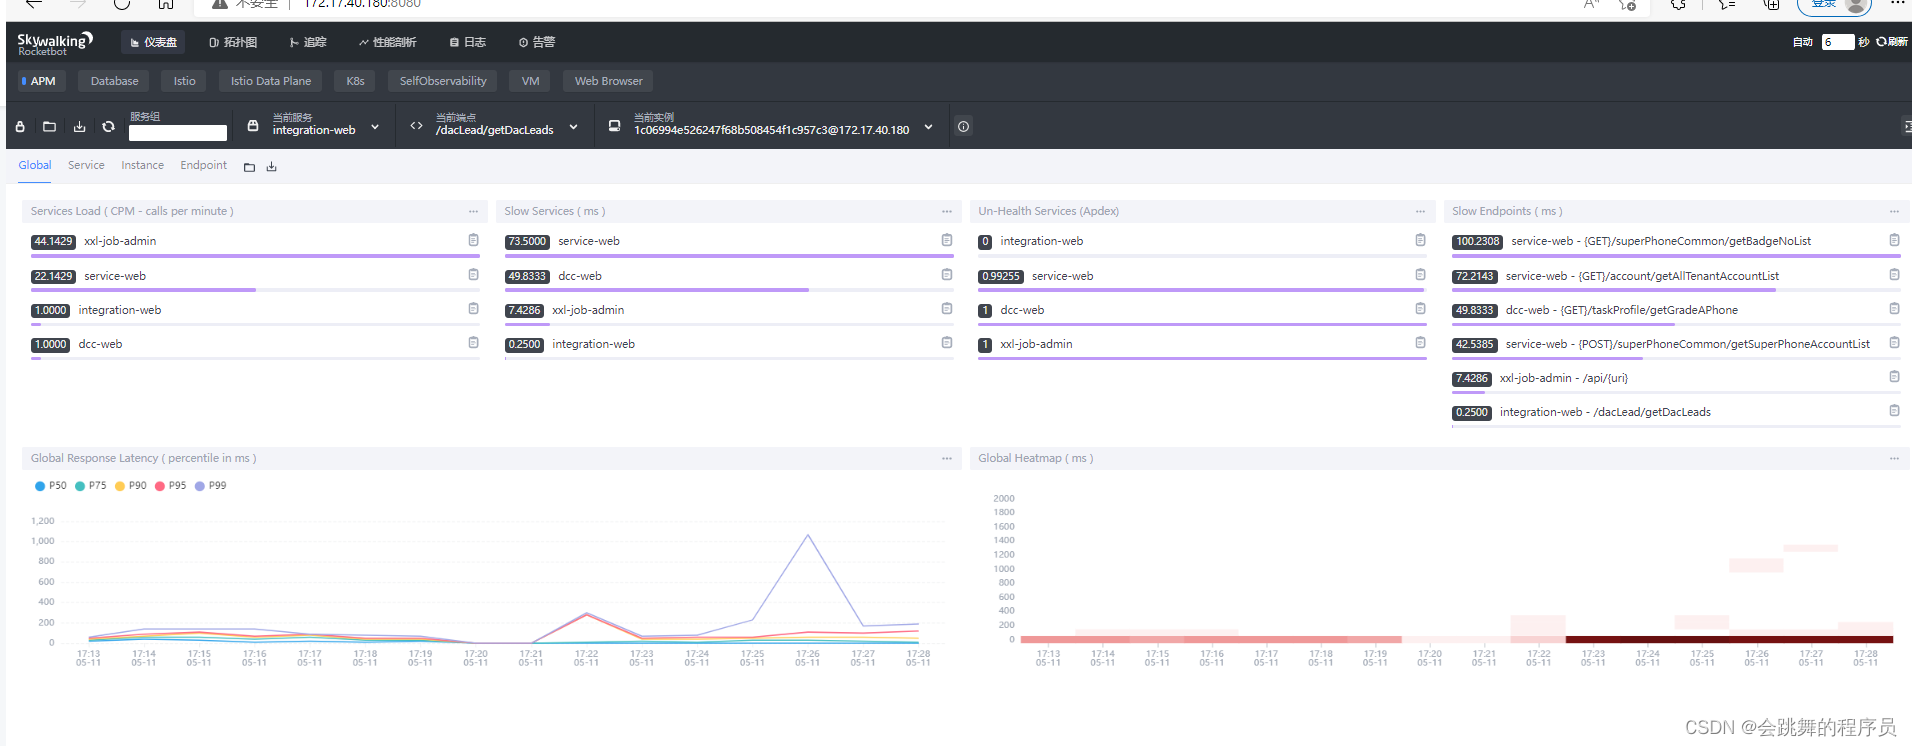Select the Istio dashboard tab
1912x746 pixels.
pos(184,81)
